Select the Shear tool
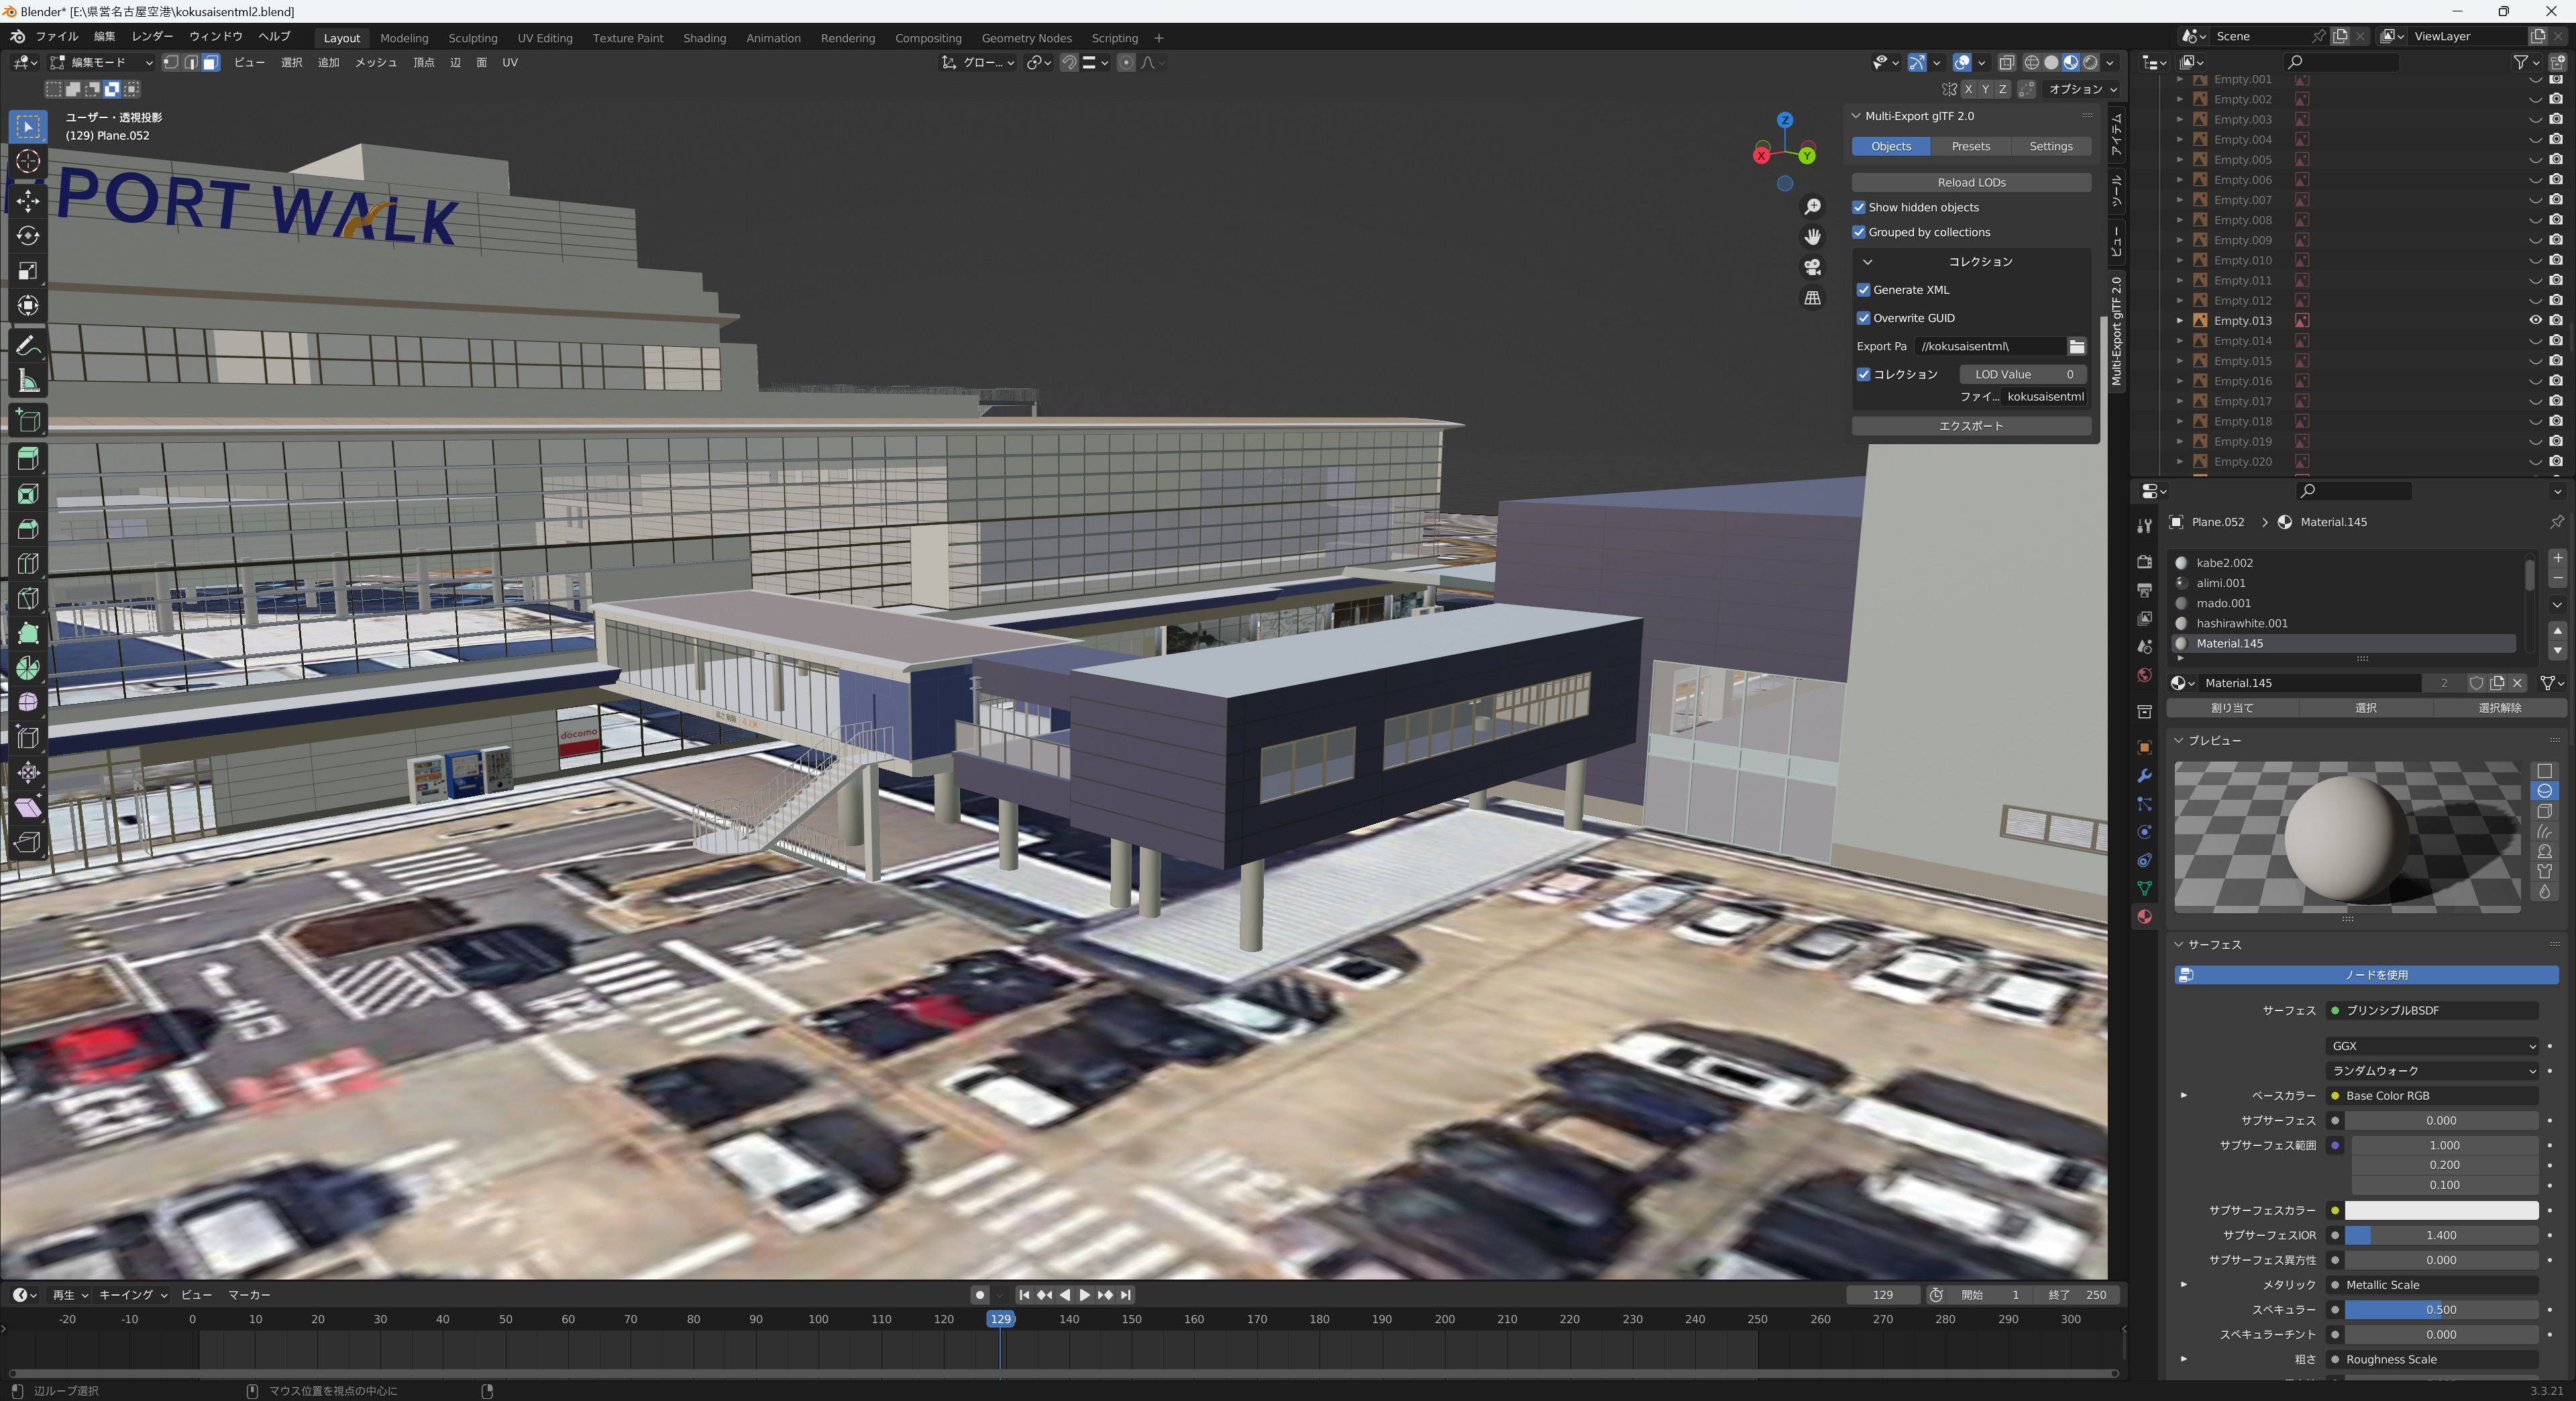2576x1401 pixels. (x=28, y=808)
